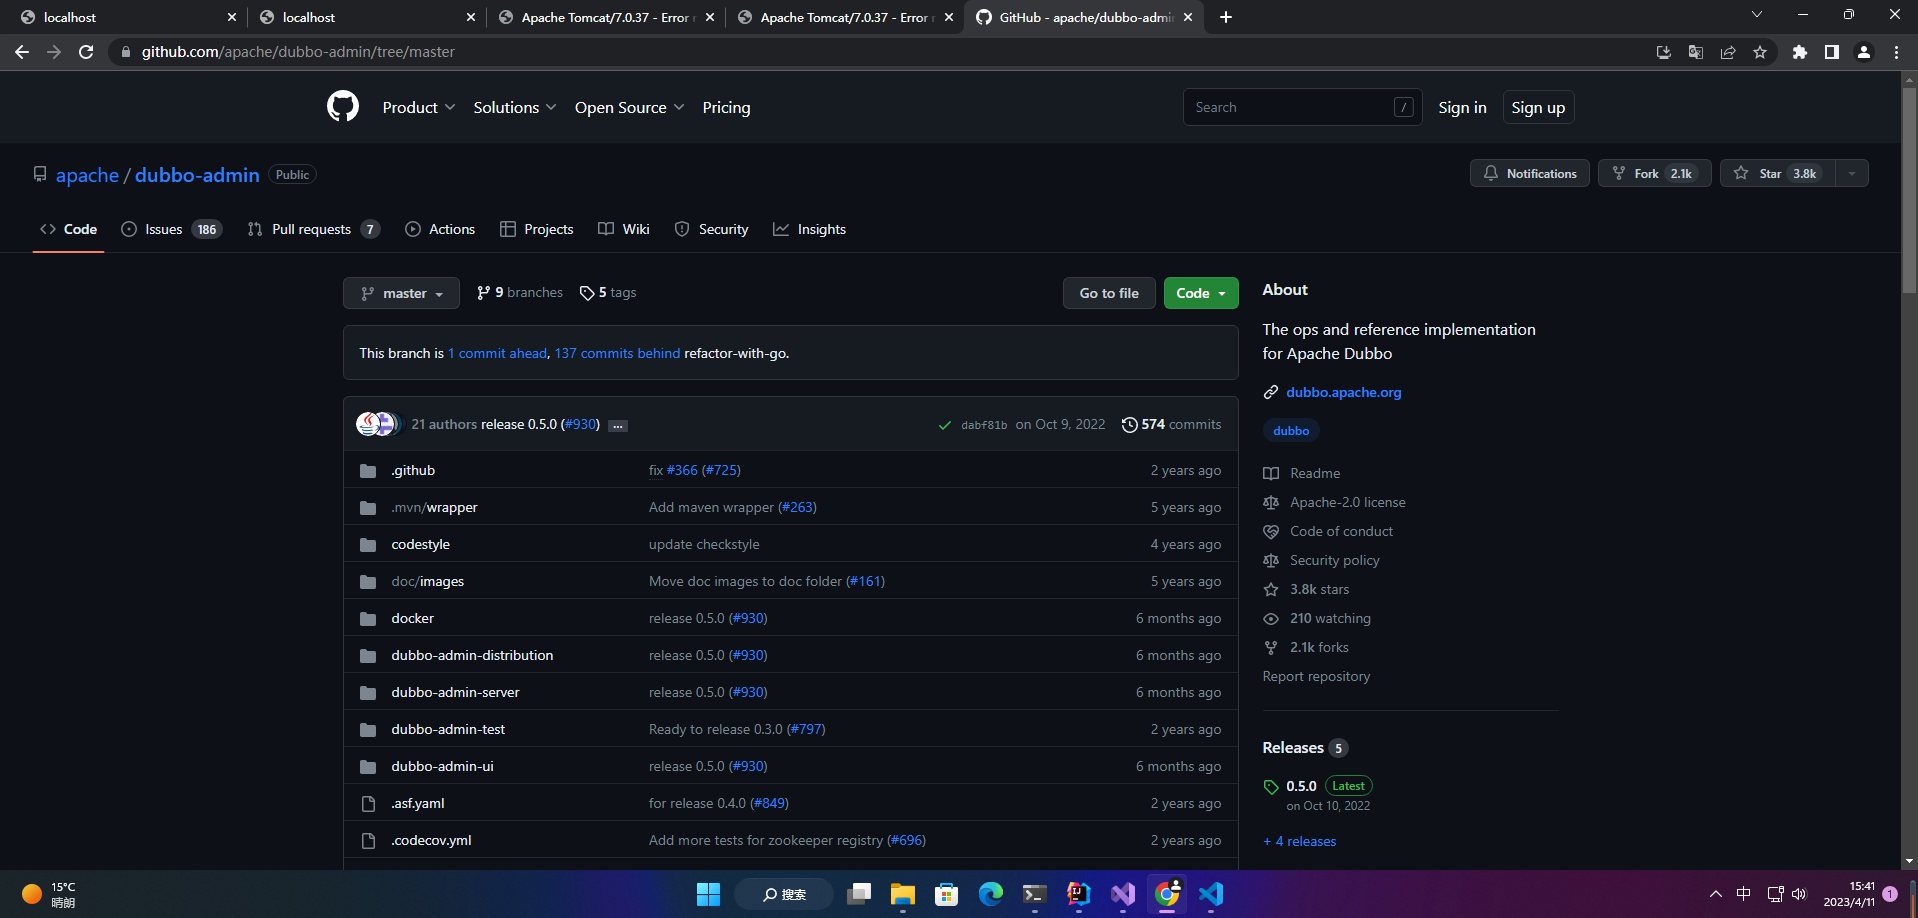The width and height of the screenshot is (1918, 918).
Task: Open the 1 commit ahead link
Action: (x=497, y=353)
